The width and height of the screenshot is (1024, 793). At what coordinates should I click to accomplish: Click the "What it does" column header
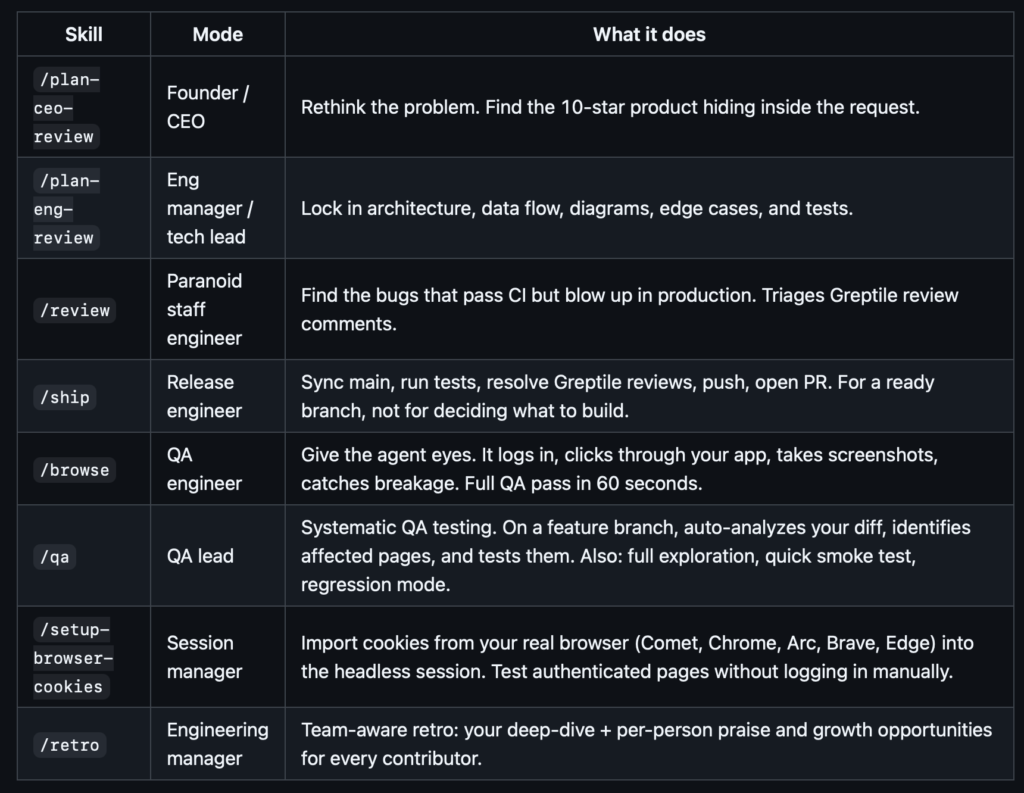point(649,34)
